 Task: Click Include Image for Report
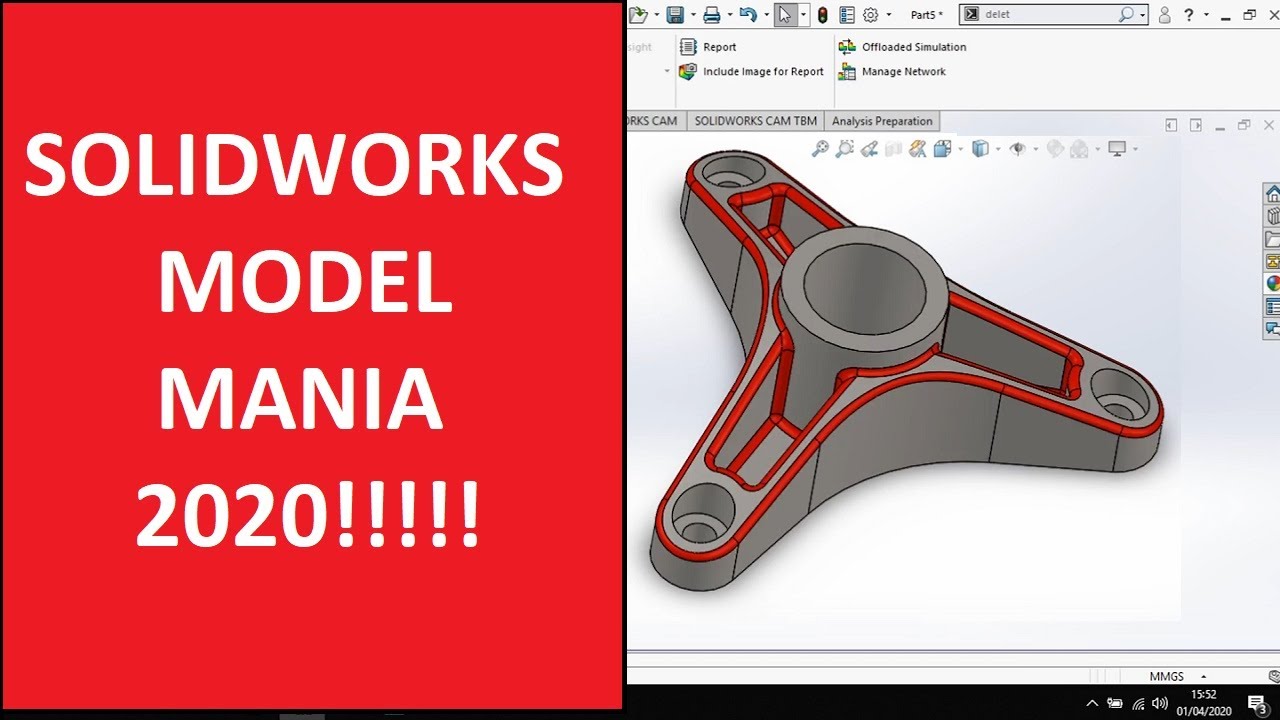pyautogui.click(x=752, y=72)
